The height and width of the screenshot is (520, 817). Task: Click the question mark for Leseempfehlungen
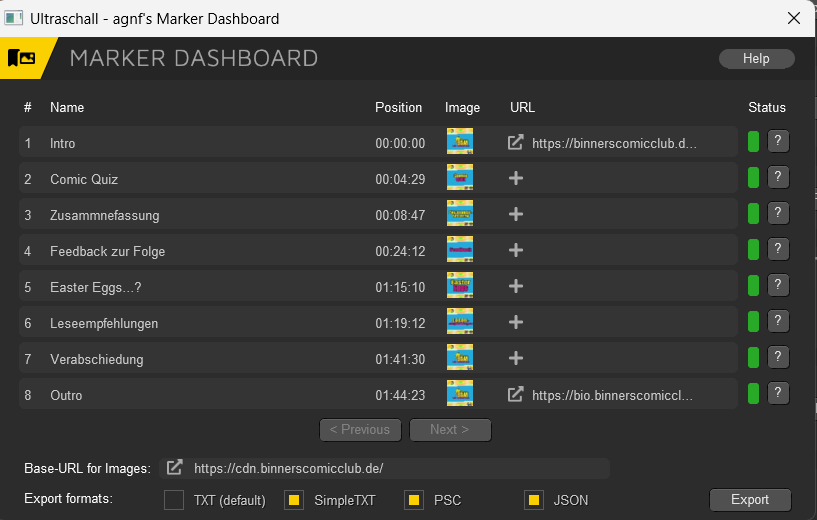click(x=778, y=322)
